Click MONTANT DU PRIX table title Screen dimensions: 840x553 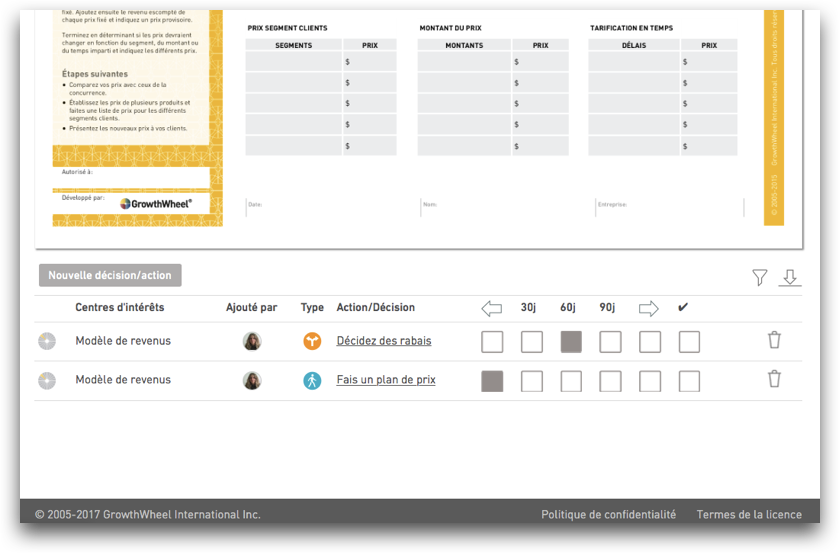pyautogui.click(x=451, y=28)
